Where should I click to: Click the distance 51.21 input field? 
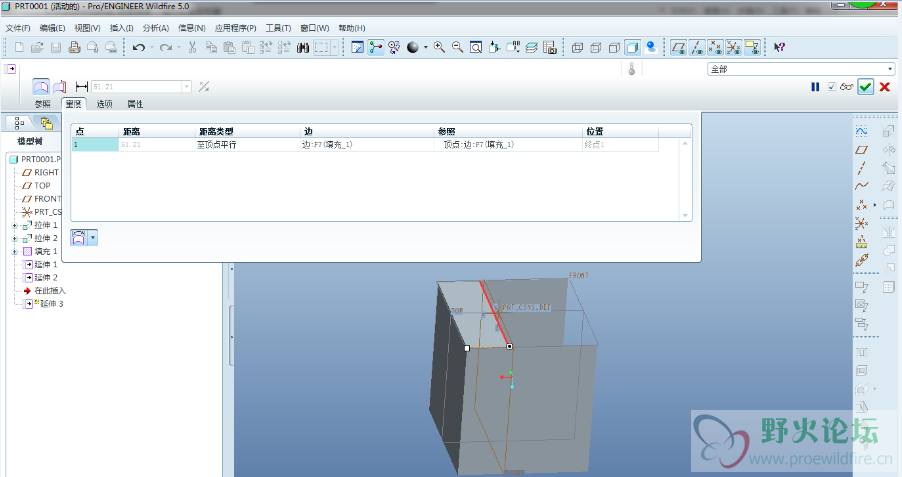(137, 87)
